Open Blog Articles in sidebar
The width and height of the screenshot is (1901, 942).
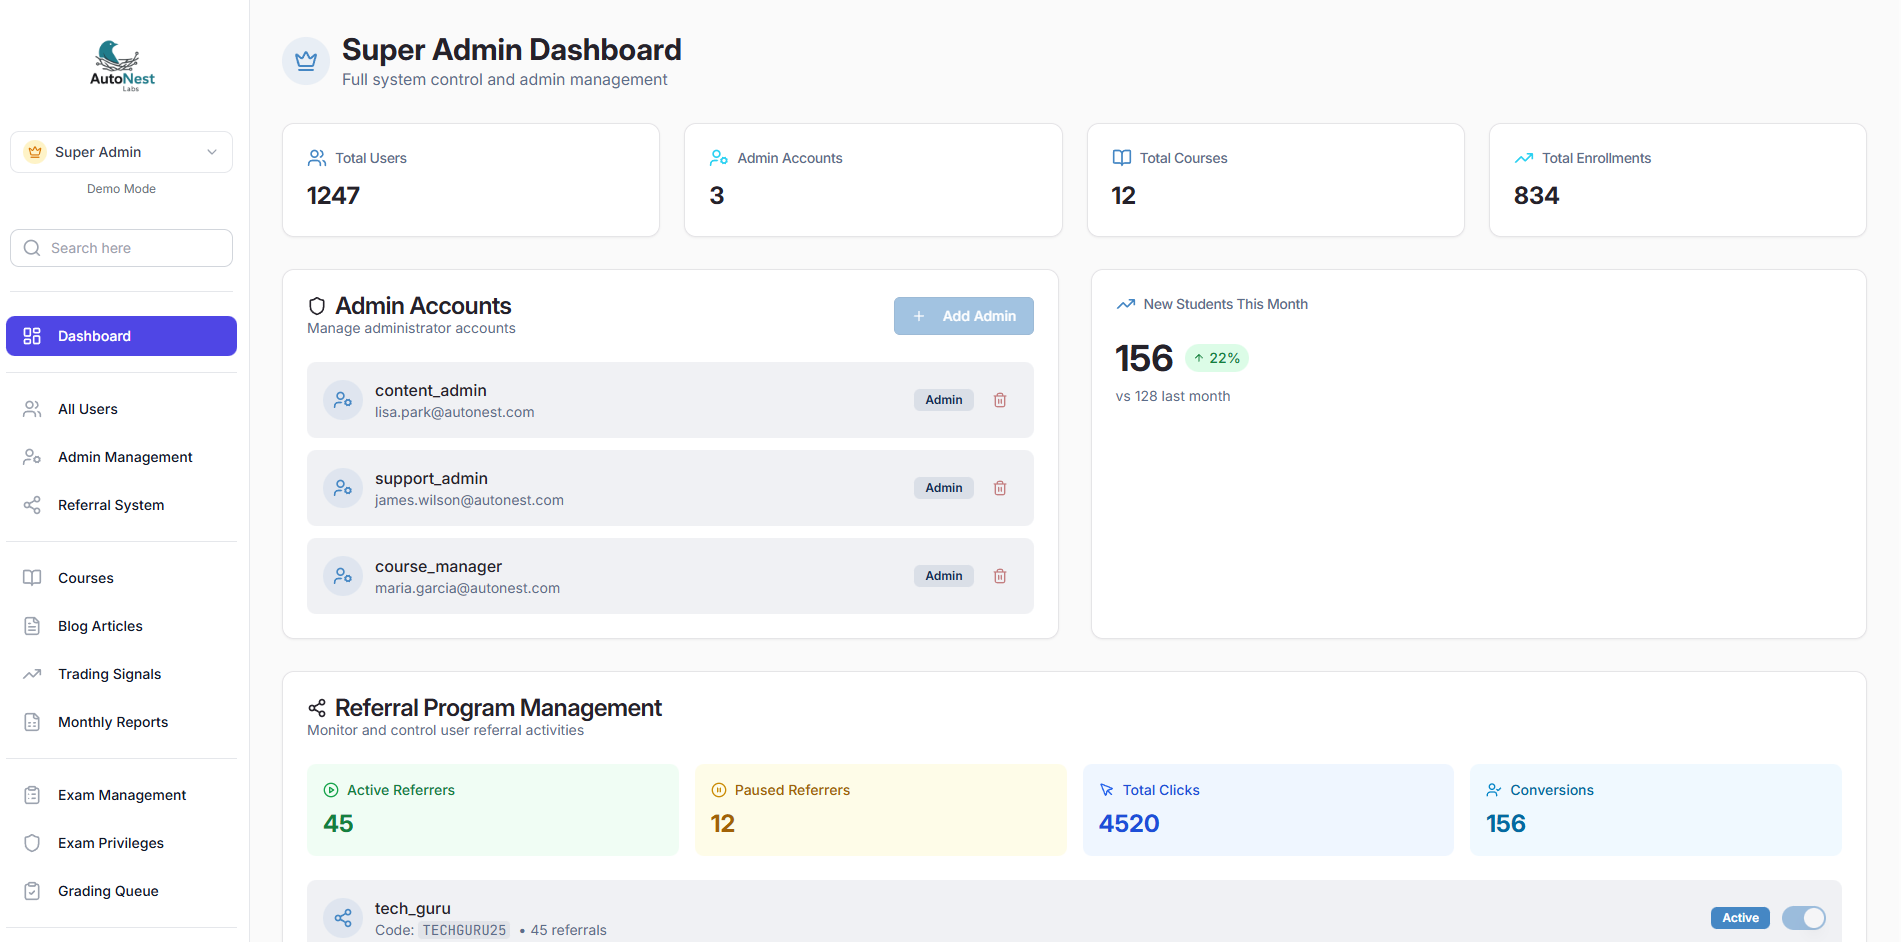tap(122, 626)
